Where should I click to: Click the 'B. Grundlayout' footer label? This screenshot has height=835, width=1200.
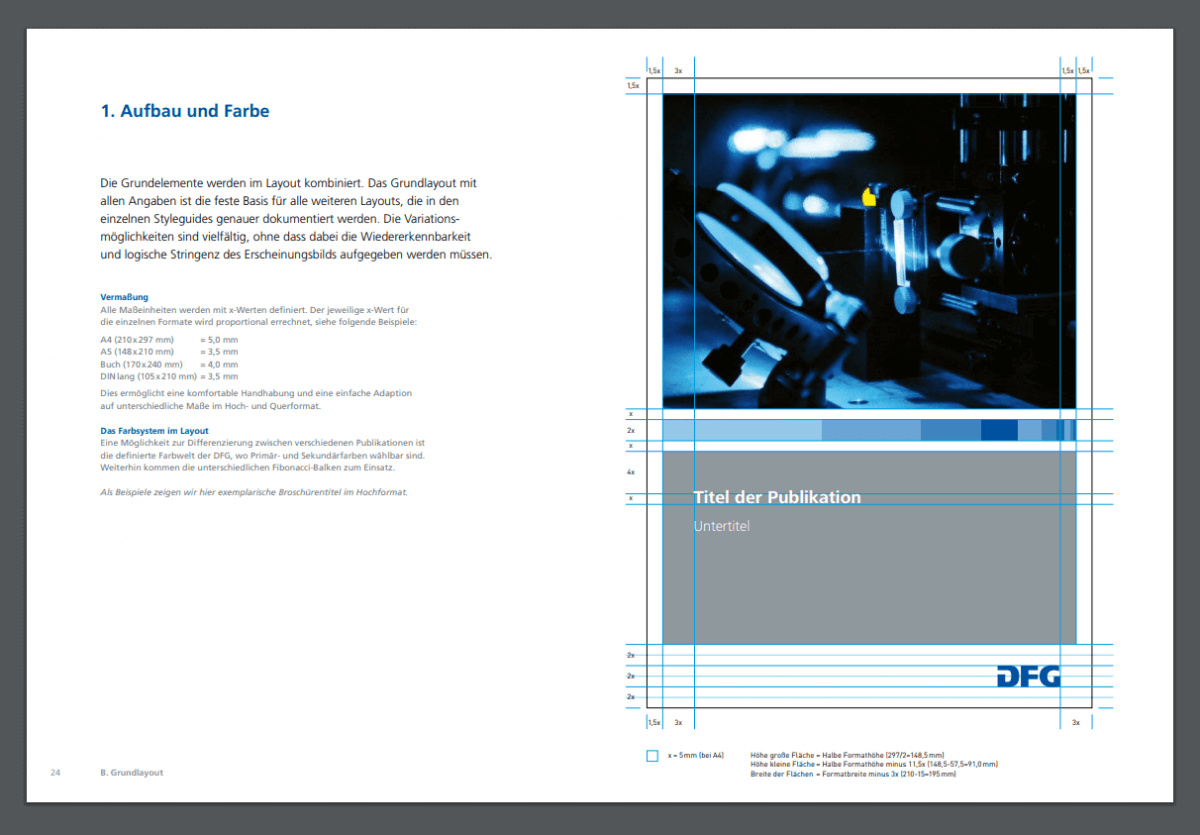(132, 773)
